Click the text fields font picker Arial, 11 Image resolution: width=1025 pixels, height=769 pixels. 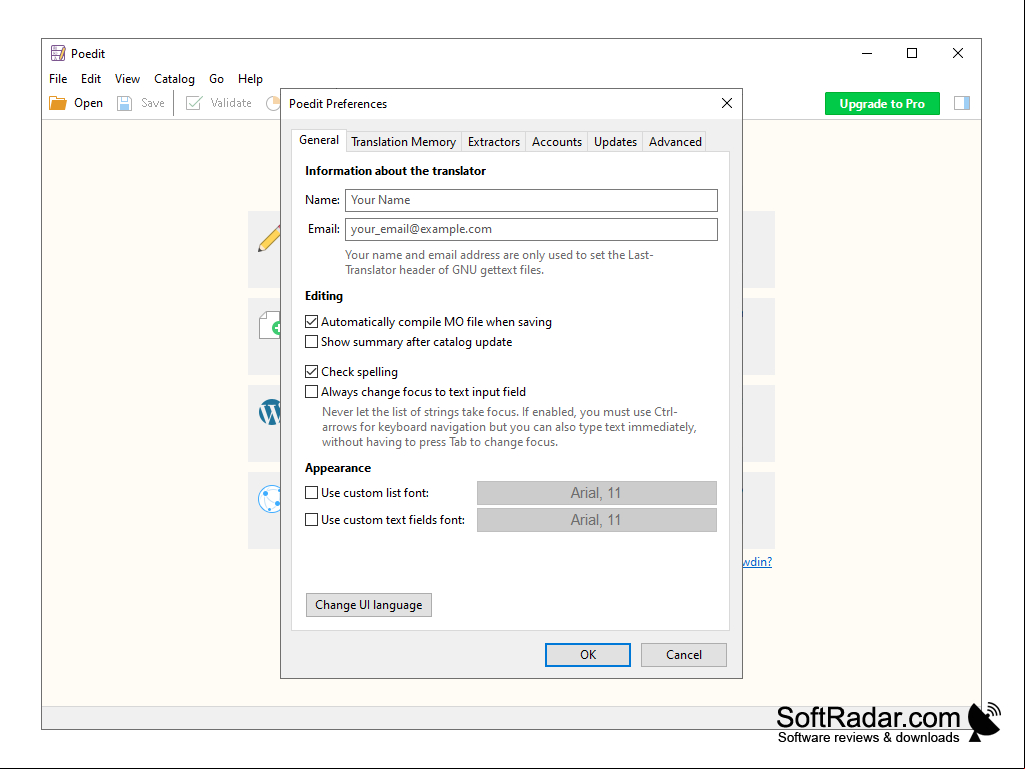coord(596,520)
